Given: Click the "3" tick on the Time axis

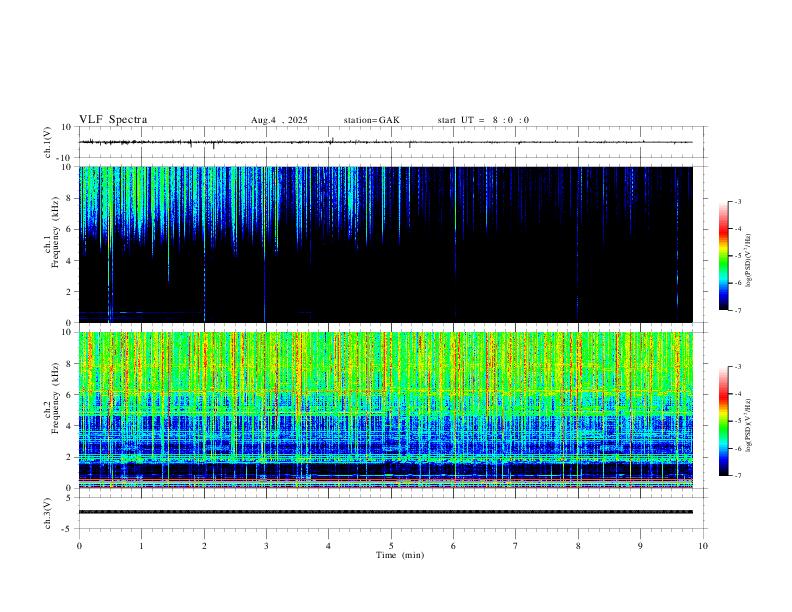Looking at the screenshot, I should pyautogui.click(x=266, y=546).
